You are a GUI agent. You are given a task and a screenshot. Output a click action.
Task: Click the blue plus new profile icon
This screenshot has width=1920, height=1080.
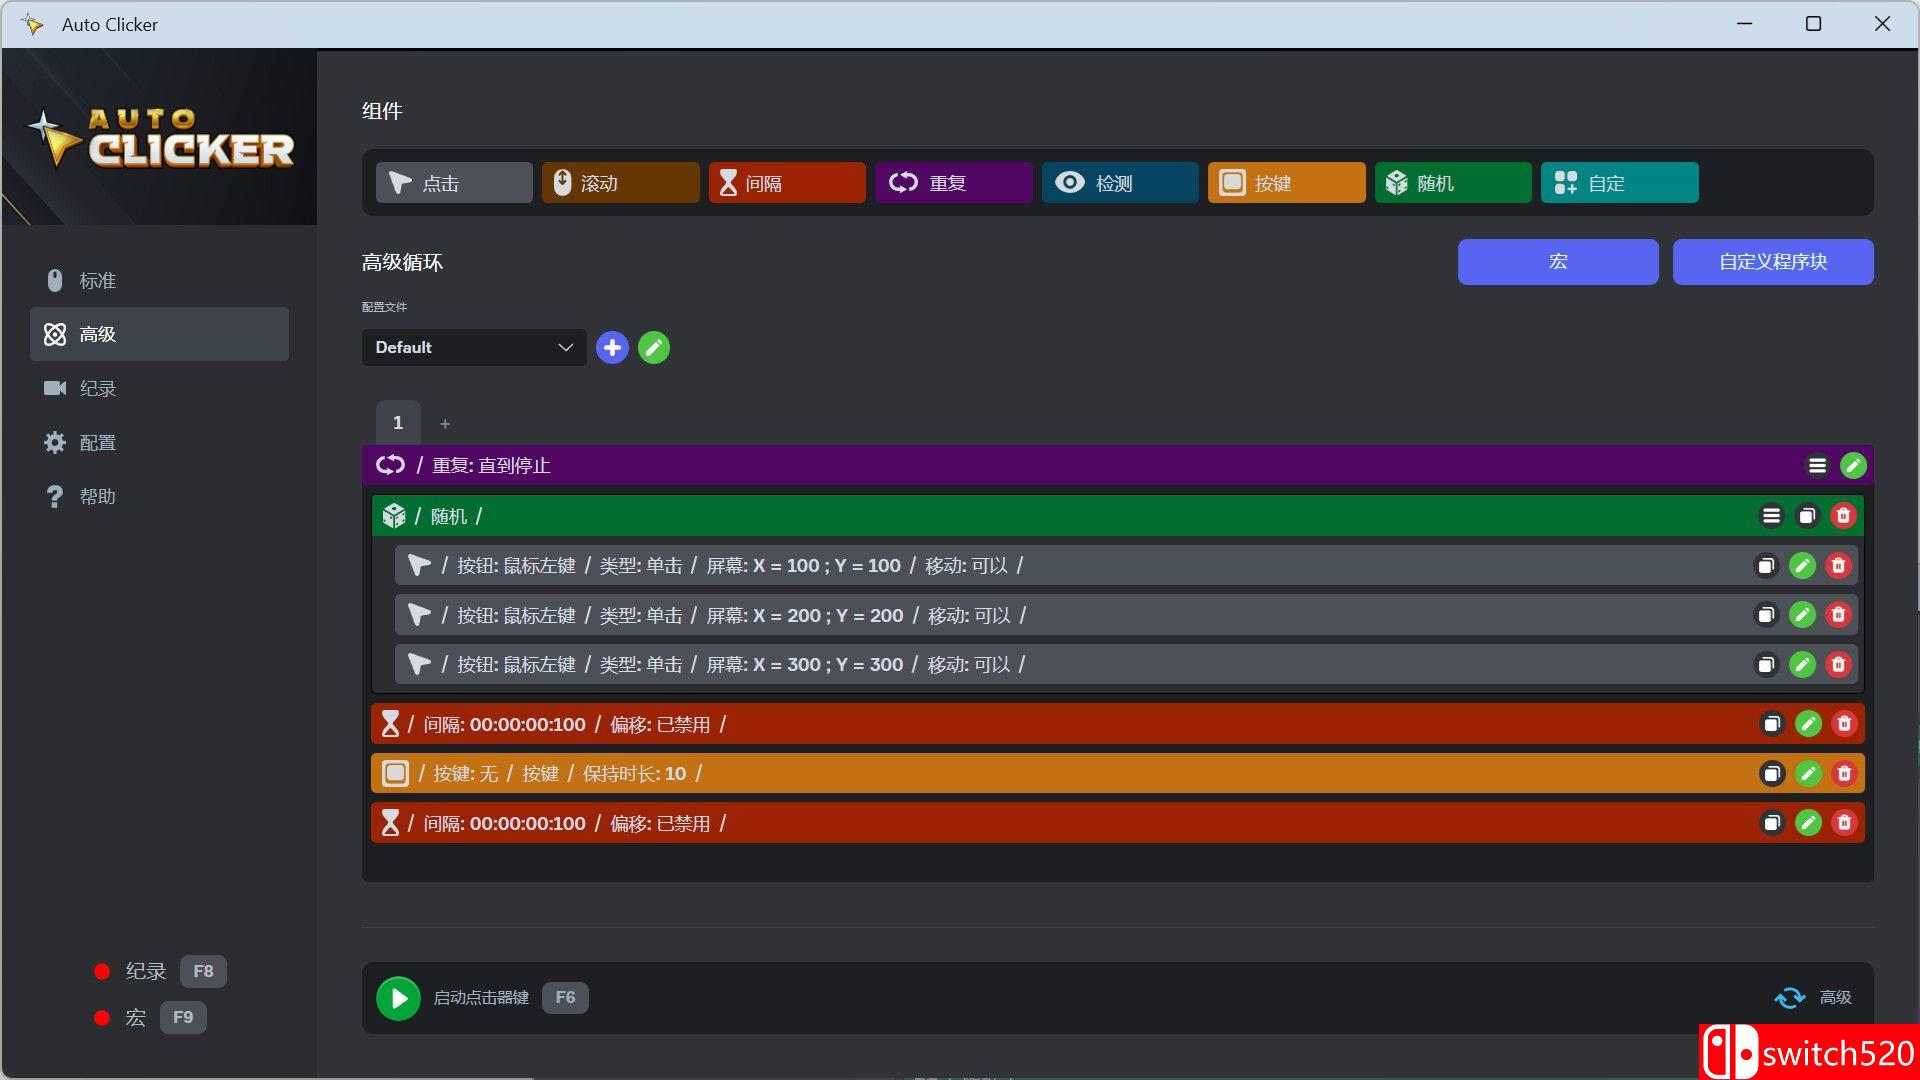click(x=612, y=348)
